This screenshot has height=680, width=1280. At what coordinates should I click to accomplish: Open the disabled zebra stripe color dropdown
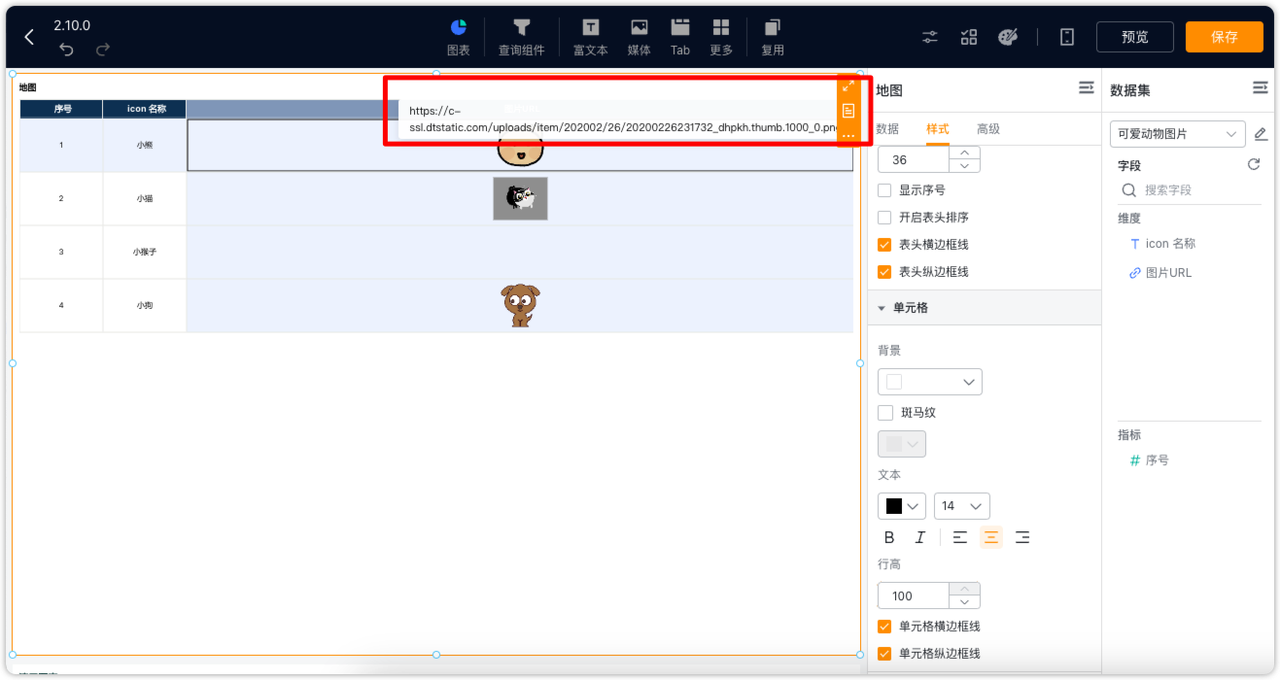tap(902, 444)
